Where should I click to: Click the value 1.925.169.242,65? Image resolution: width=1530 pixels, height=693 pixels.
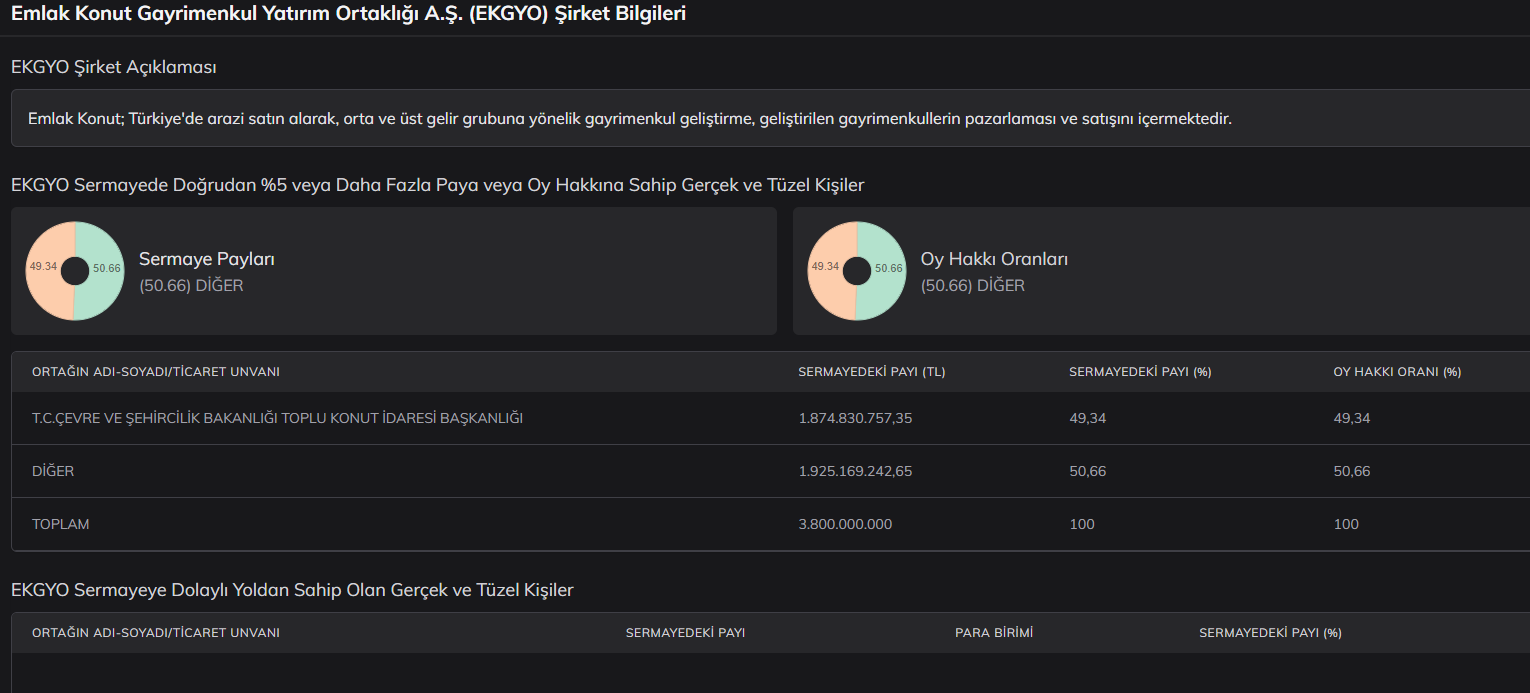[x=855, y=471]
